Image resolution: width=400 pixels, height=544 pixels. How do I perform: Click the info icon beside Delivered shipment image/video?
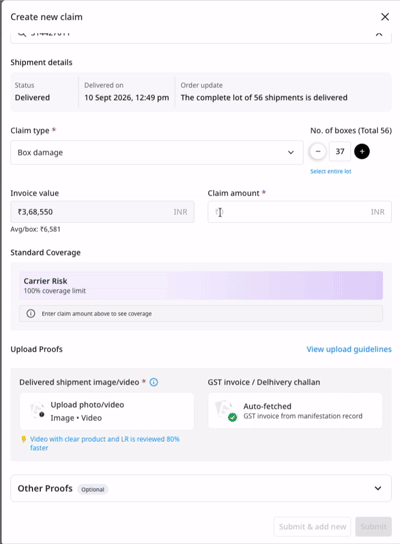pos(154,382)
